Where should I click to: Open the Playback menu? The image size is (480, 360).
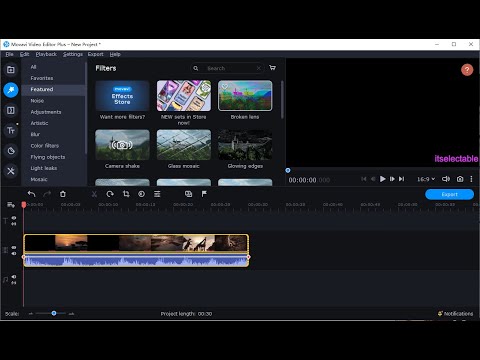coord(46,54)
